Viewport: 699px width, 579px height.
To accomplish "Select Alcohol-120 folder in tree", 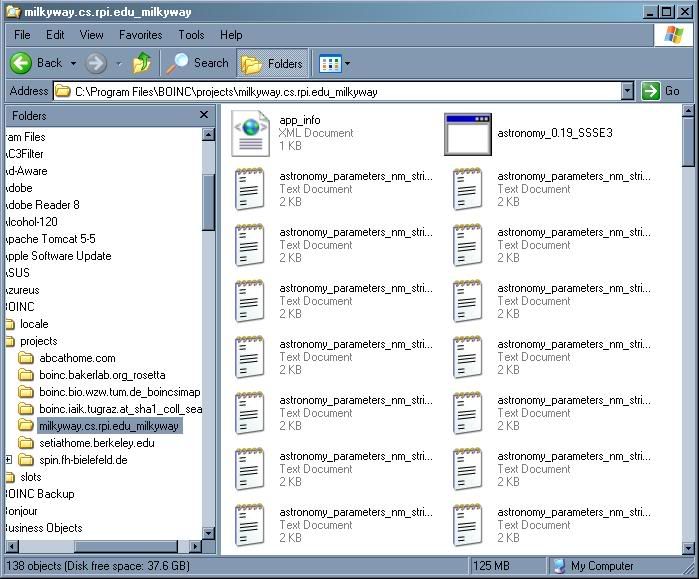I will (x=32, y=222).
